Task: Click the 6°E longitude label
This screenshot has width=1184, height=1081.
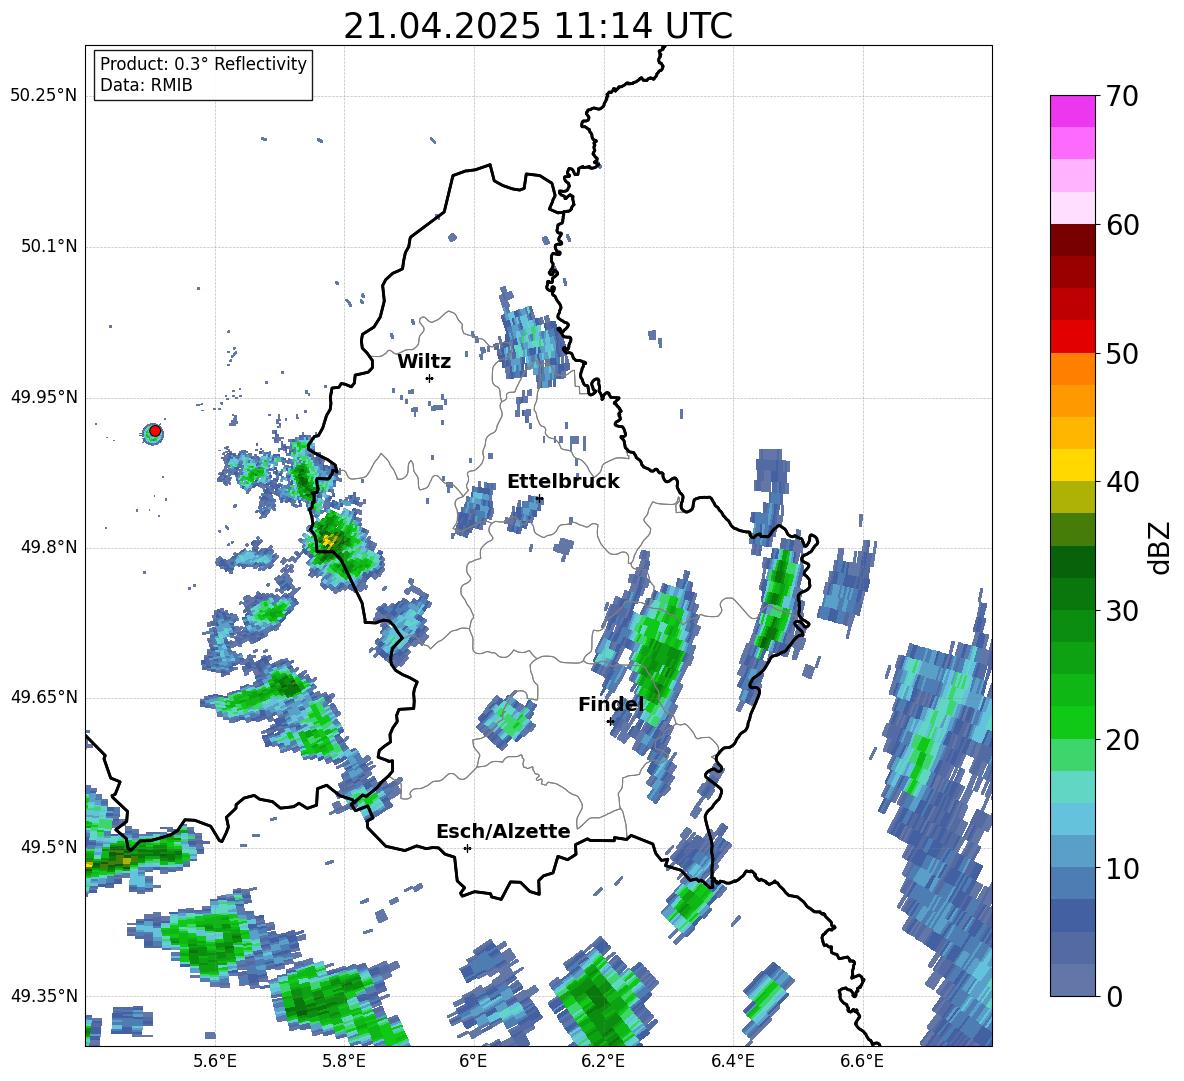Action: (x=473, y=1061)
